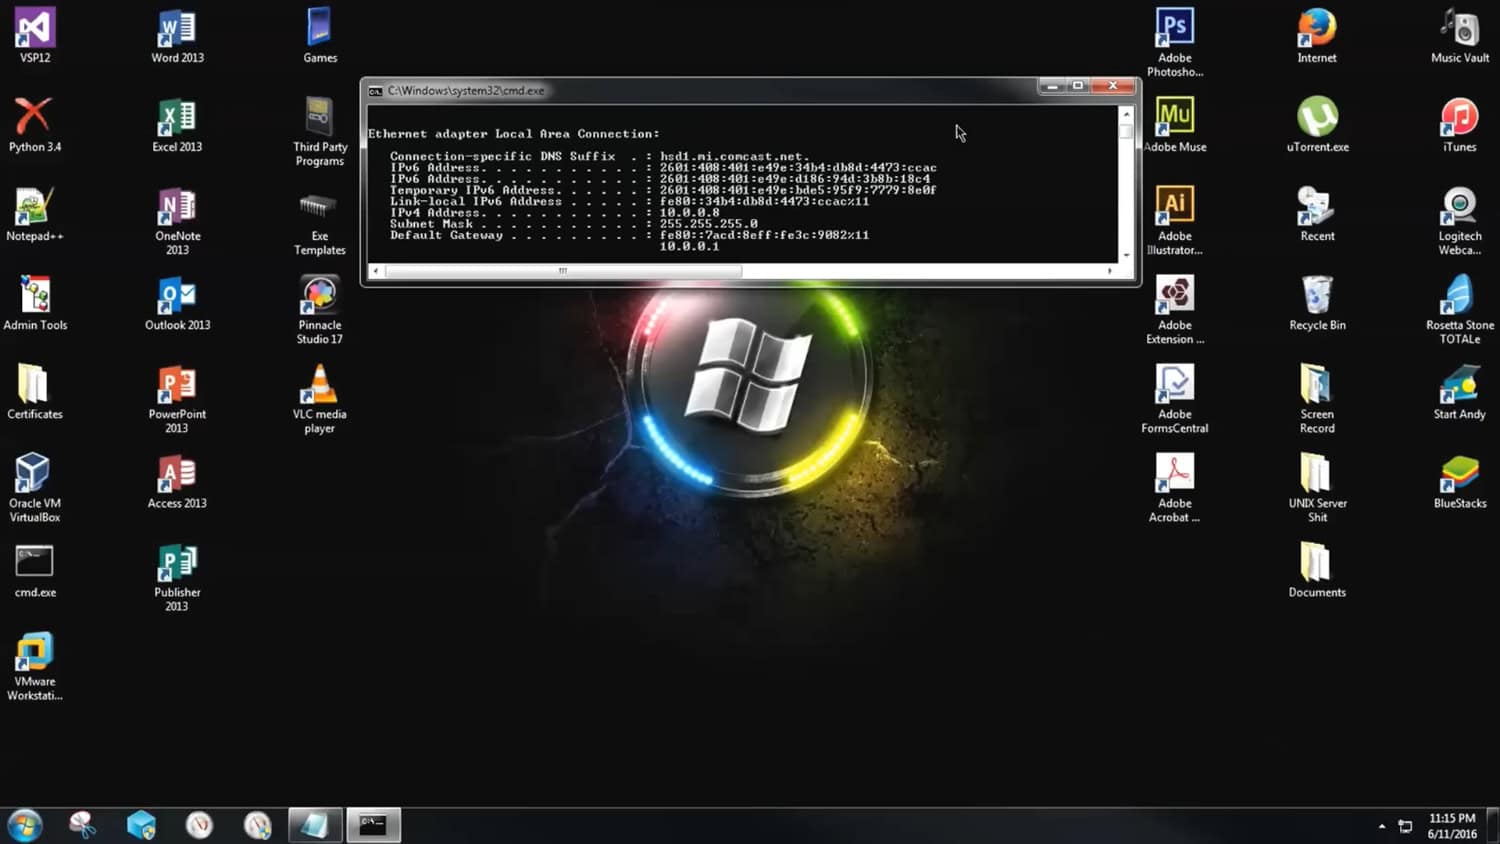Open the Documents folder on desktop
This screenshot has width=1500, height=844.
point(1317,570)
